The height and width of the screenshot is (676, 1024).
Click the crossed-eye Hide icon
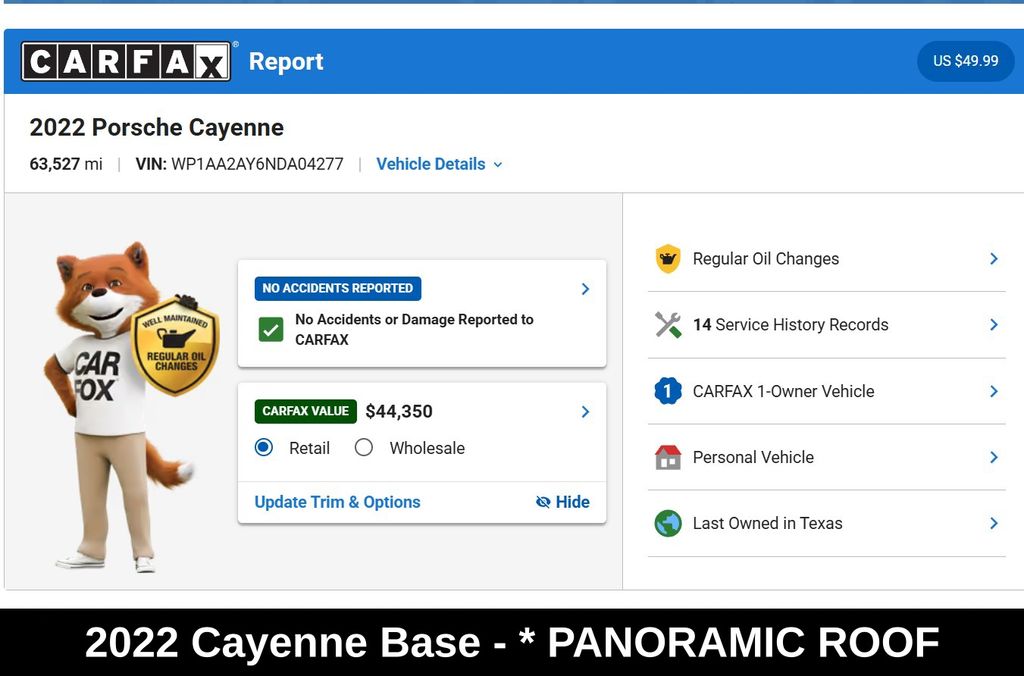pyautogui.click(x=543, y=502)
